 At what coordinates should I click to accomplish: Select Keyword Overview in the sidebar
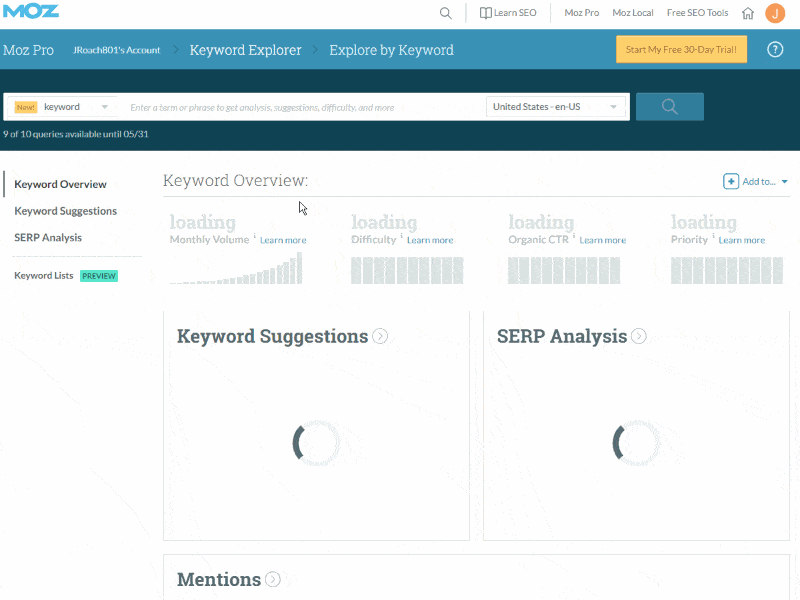tap(62, 184)
